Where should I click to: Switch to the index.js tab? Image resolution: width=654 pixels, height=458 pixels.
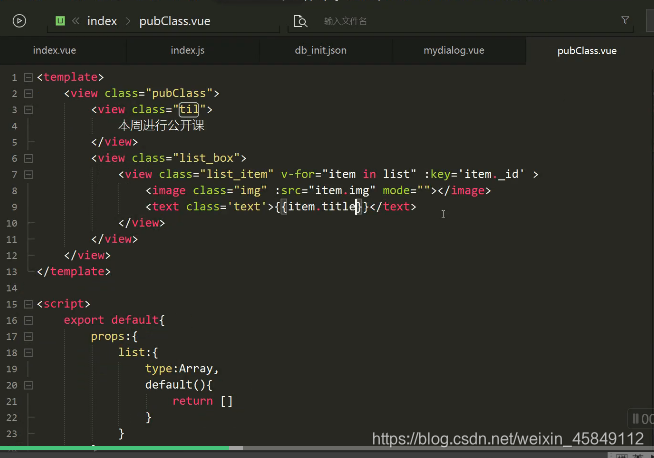pyautogui.click(x=188, y=50)
